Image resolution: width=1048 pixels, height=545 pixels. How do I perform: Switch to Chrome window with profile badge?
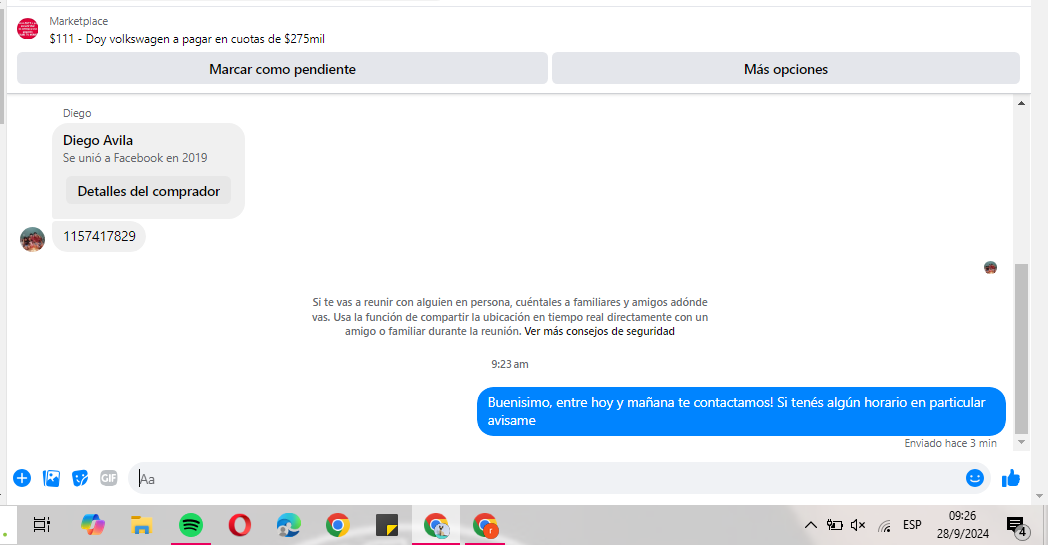[x=436, y=525]
